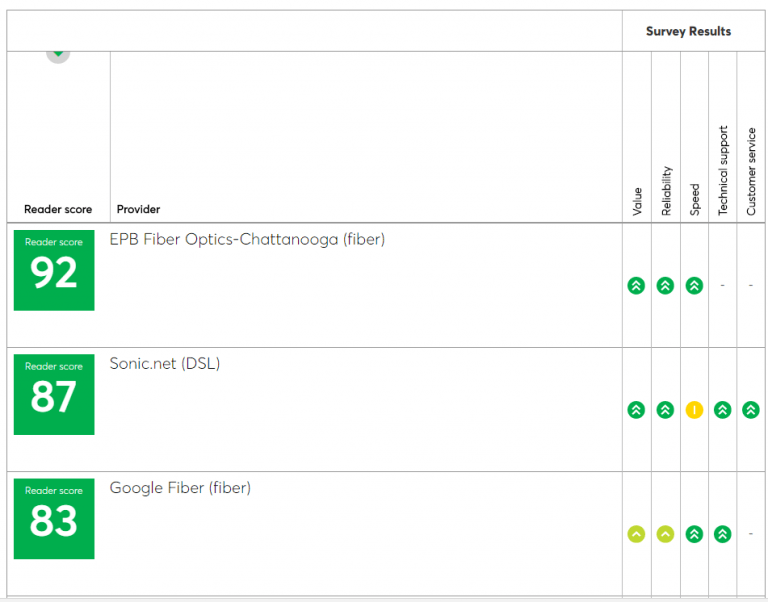Click Google Fiber Reliability rating icon
Screen dimensions: 768x602
point(665,534)
